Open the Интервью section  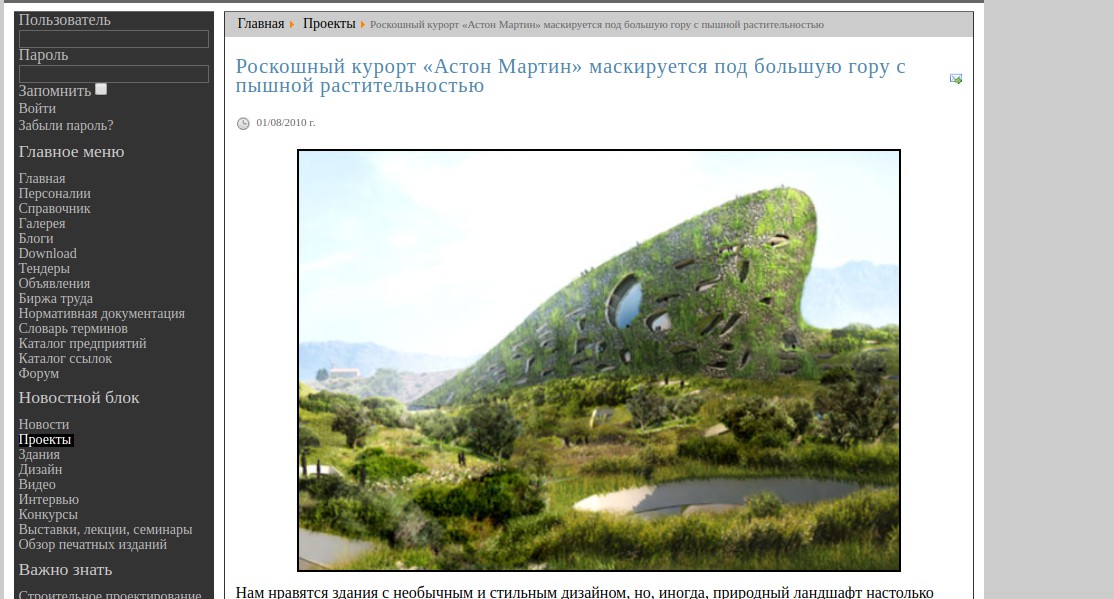(x=49, y=500)
